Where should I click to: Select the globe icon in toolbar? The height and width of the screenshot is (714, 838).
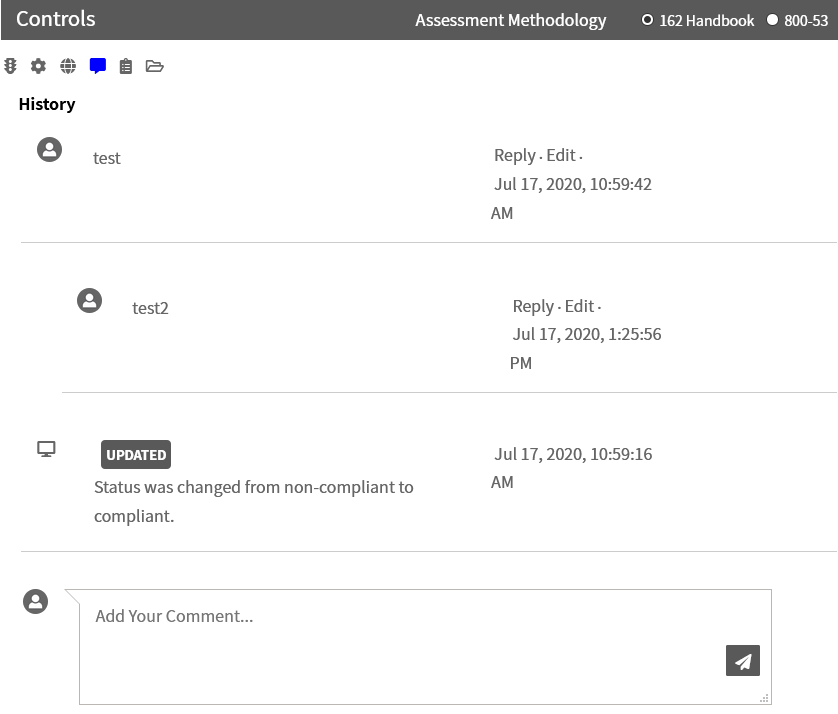(x=68, y=66)
